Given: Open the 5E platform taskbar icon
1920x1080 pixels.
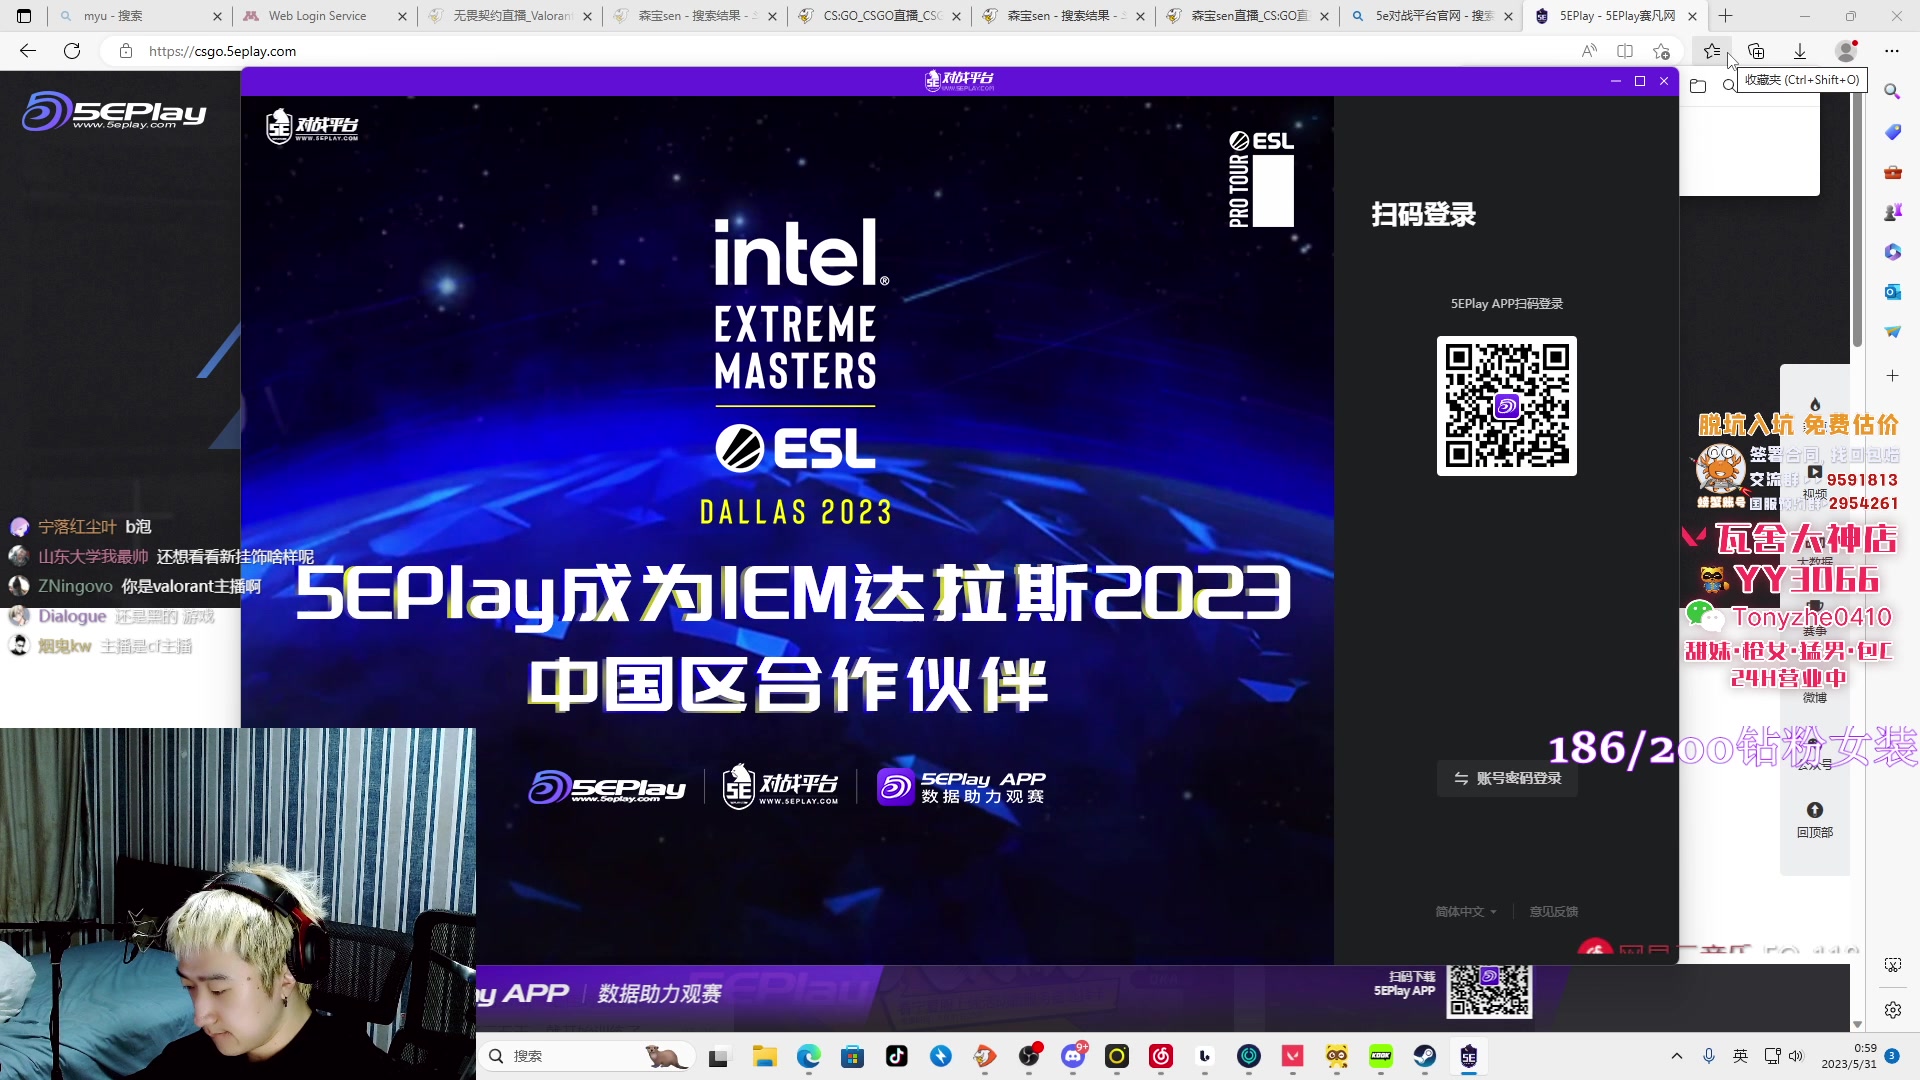Looking at the screenshot, I should (x=1469, y=1056).
